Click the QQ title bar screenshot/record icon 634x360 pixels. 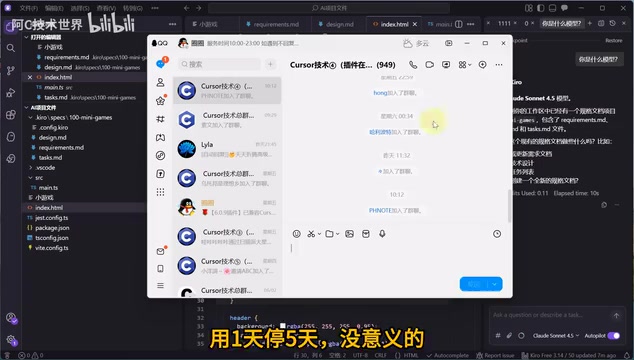pos(448,43)
